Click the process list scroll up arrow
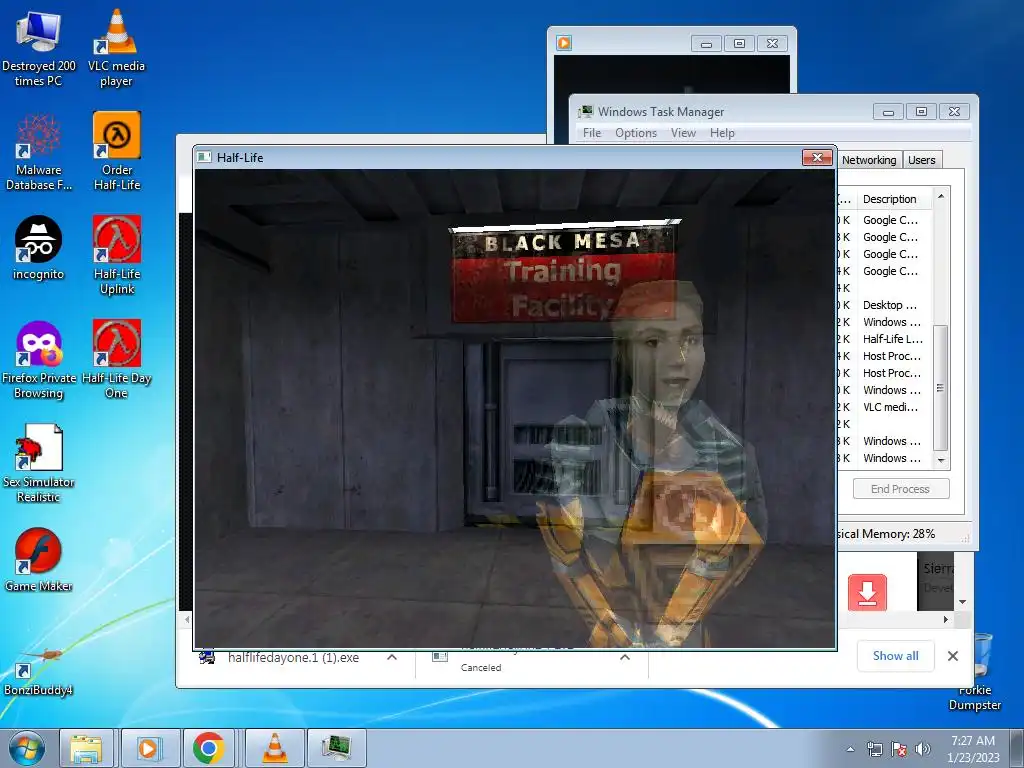The image size is (1024, 768). (x=941, y=197)
